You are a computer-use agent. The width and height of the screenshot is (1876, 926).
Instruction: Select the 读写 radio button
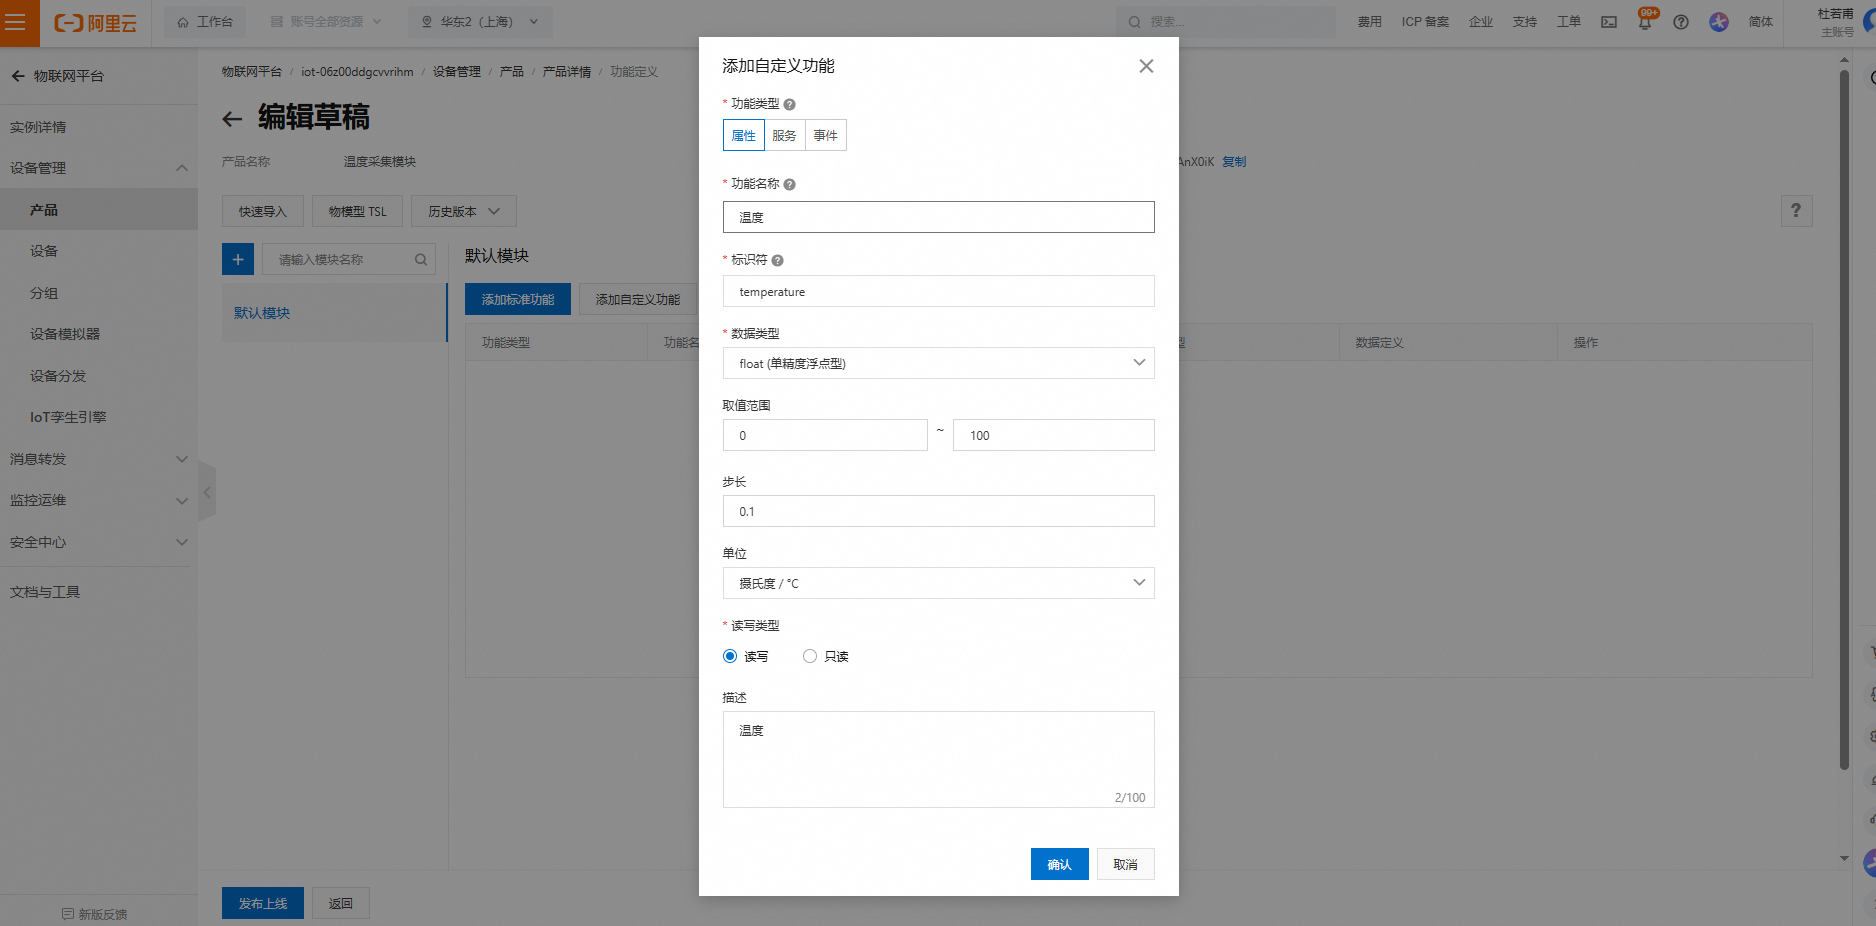point(730,655)
